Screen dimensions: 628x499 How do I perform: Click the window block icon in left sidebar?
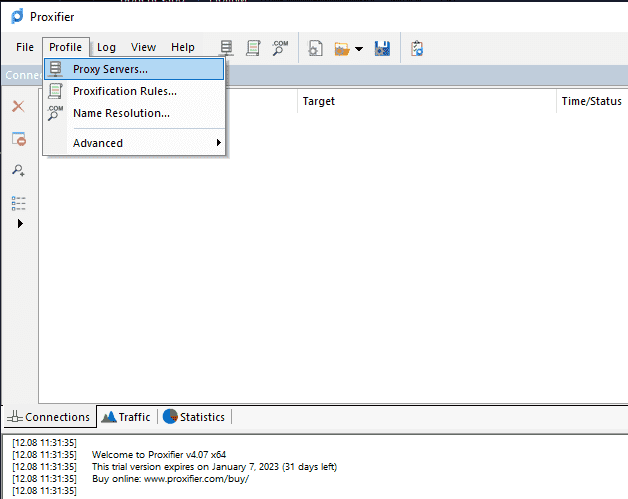point(18,138)
